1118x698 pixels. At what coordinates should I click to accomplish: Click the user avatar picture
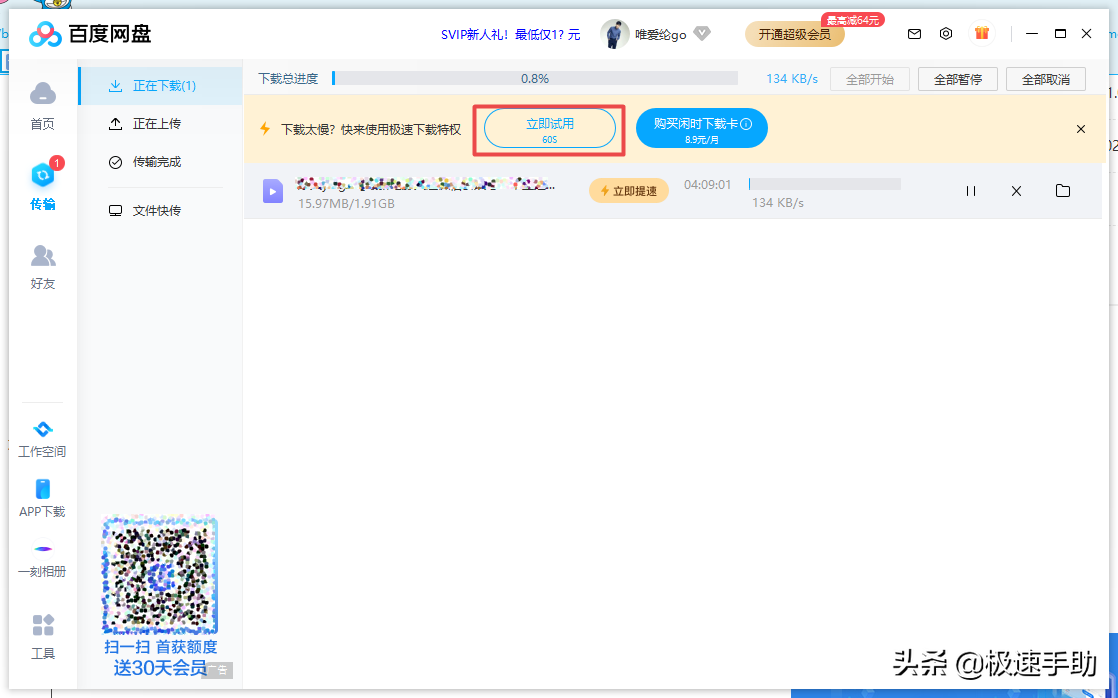[x=615, y=34]
